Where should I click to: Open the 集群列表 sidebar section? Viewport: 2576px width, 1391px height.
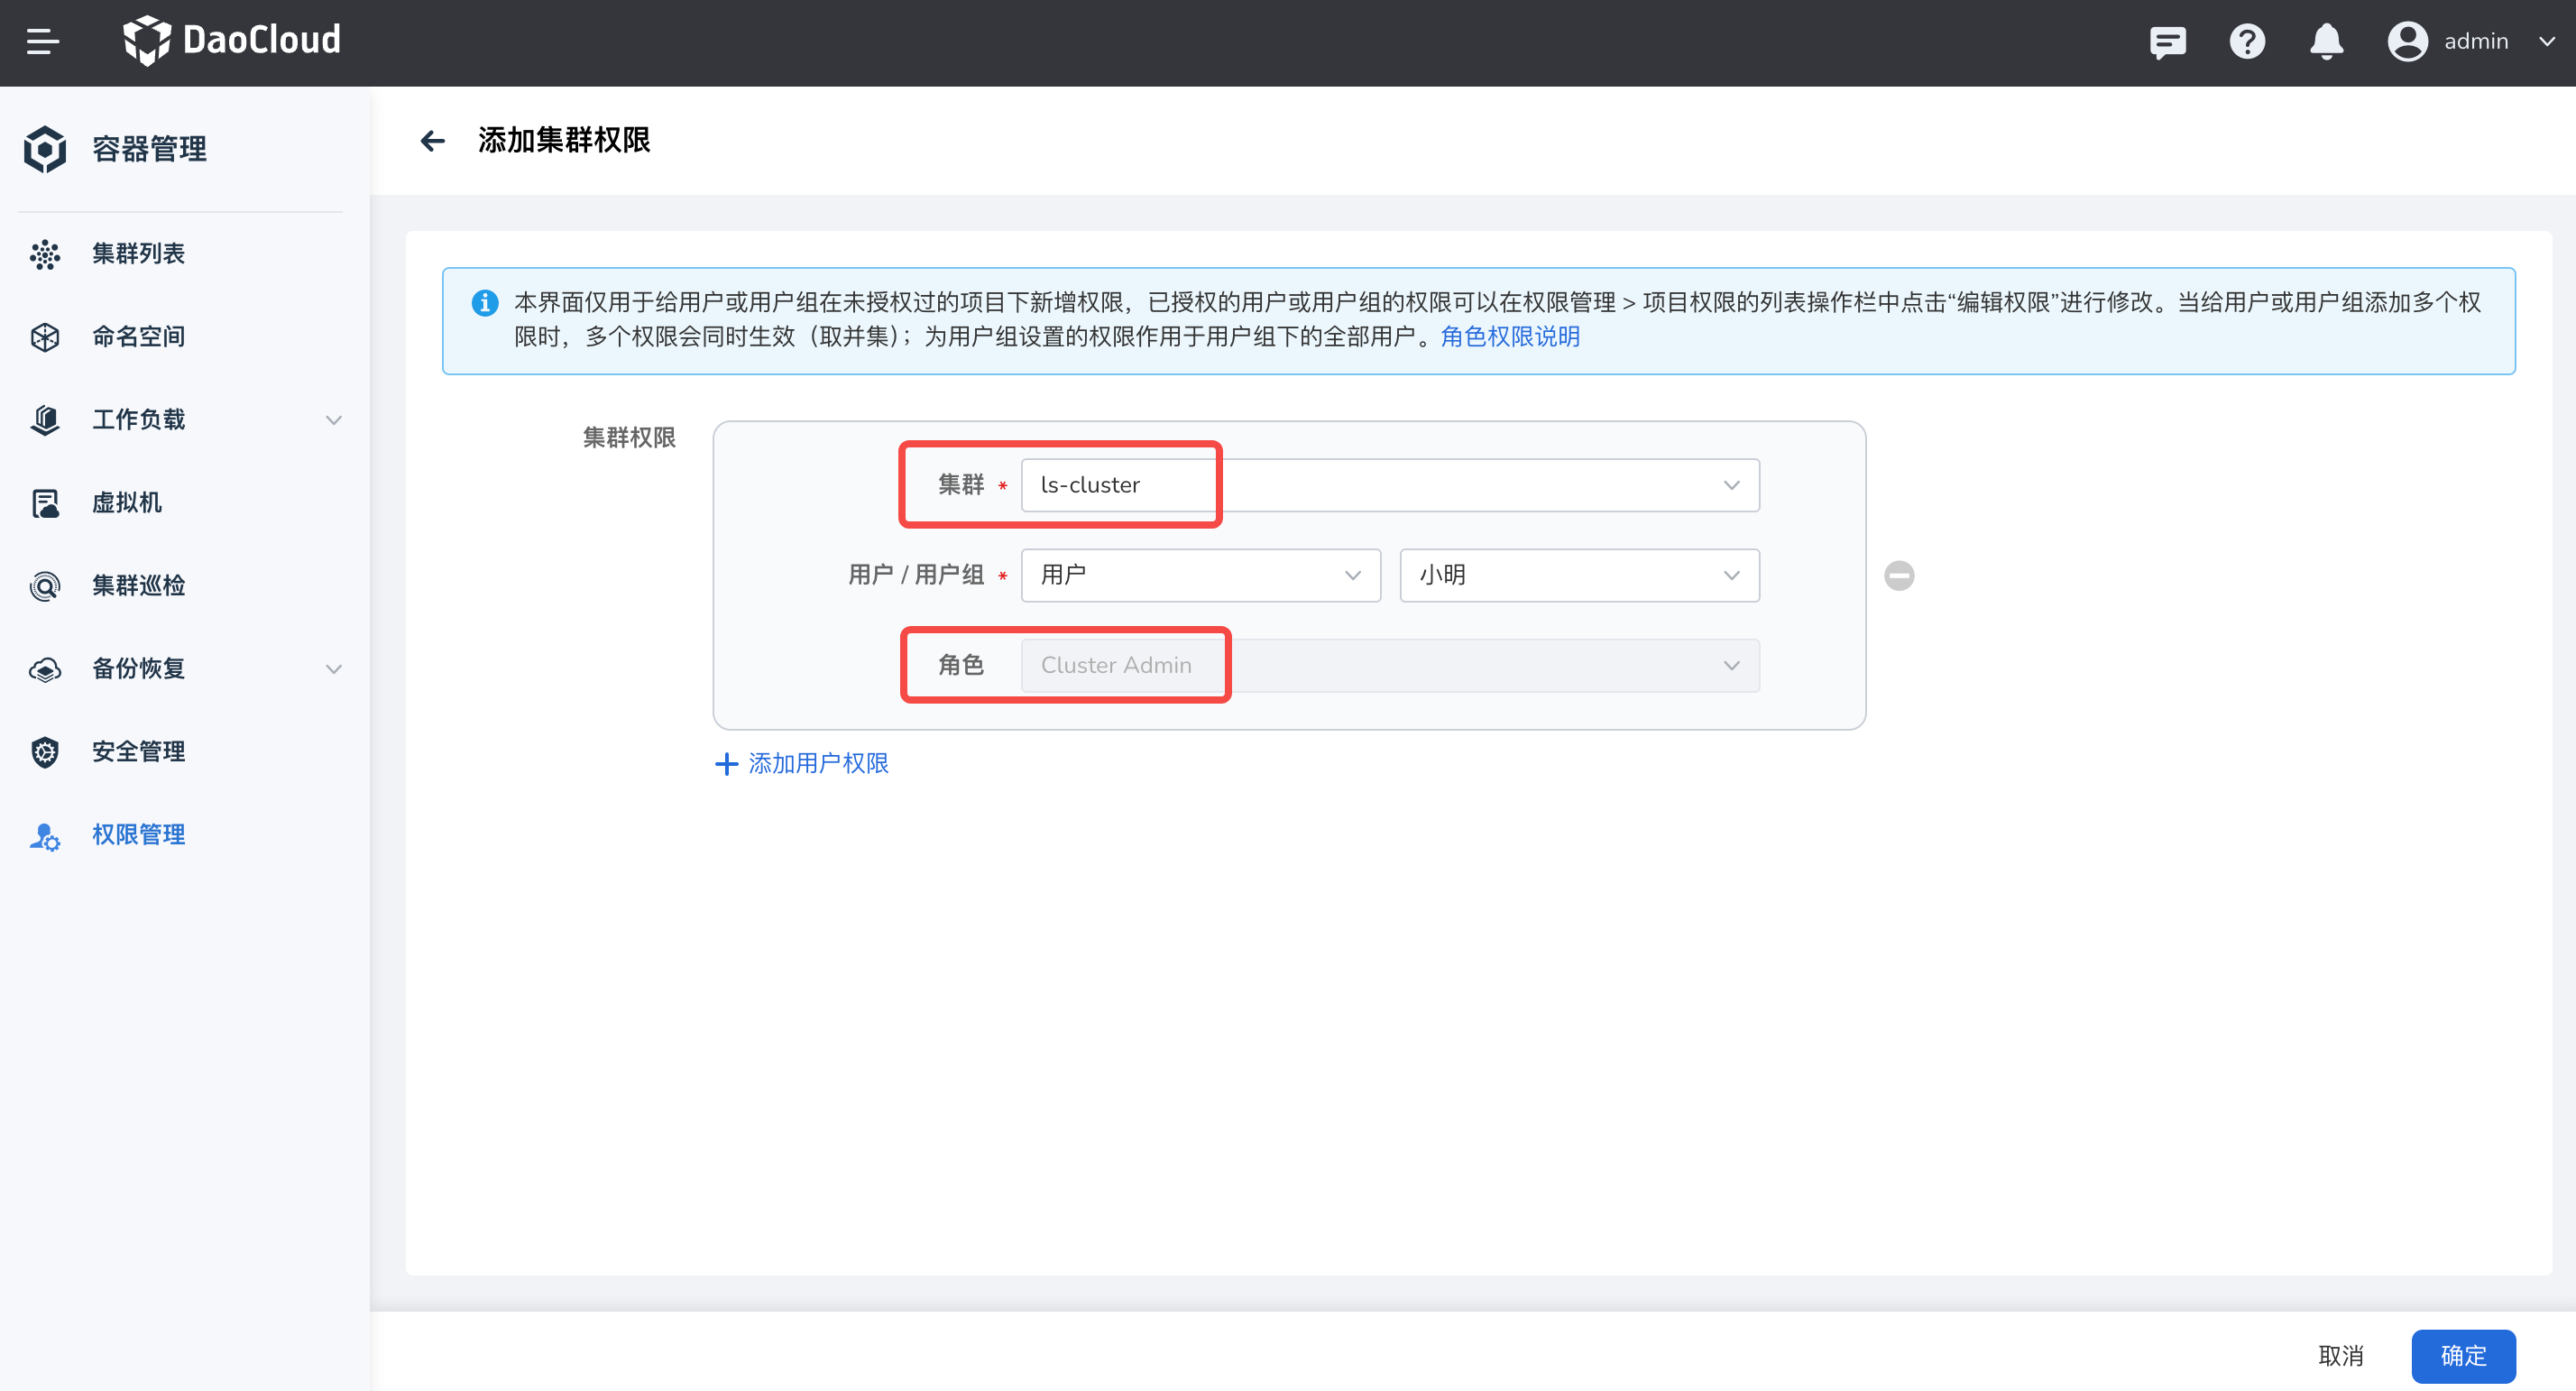(x=138, y=253)
